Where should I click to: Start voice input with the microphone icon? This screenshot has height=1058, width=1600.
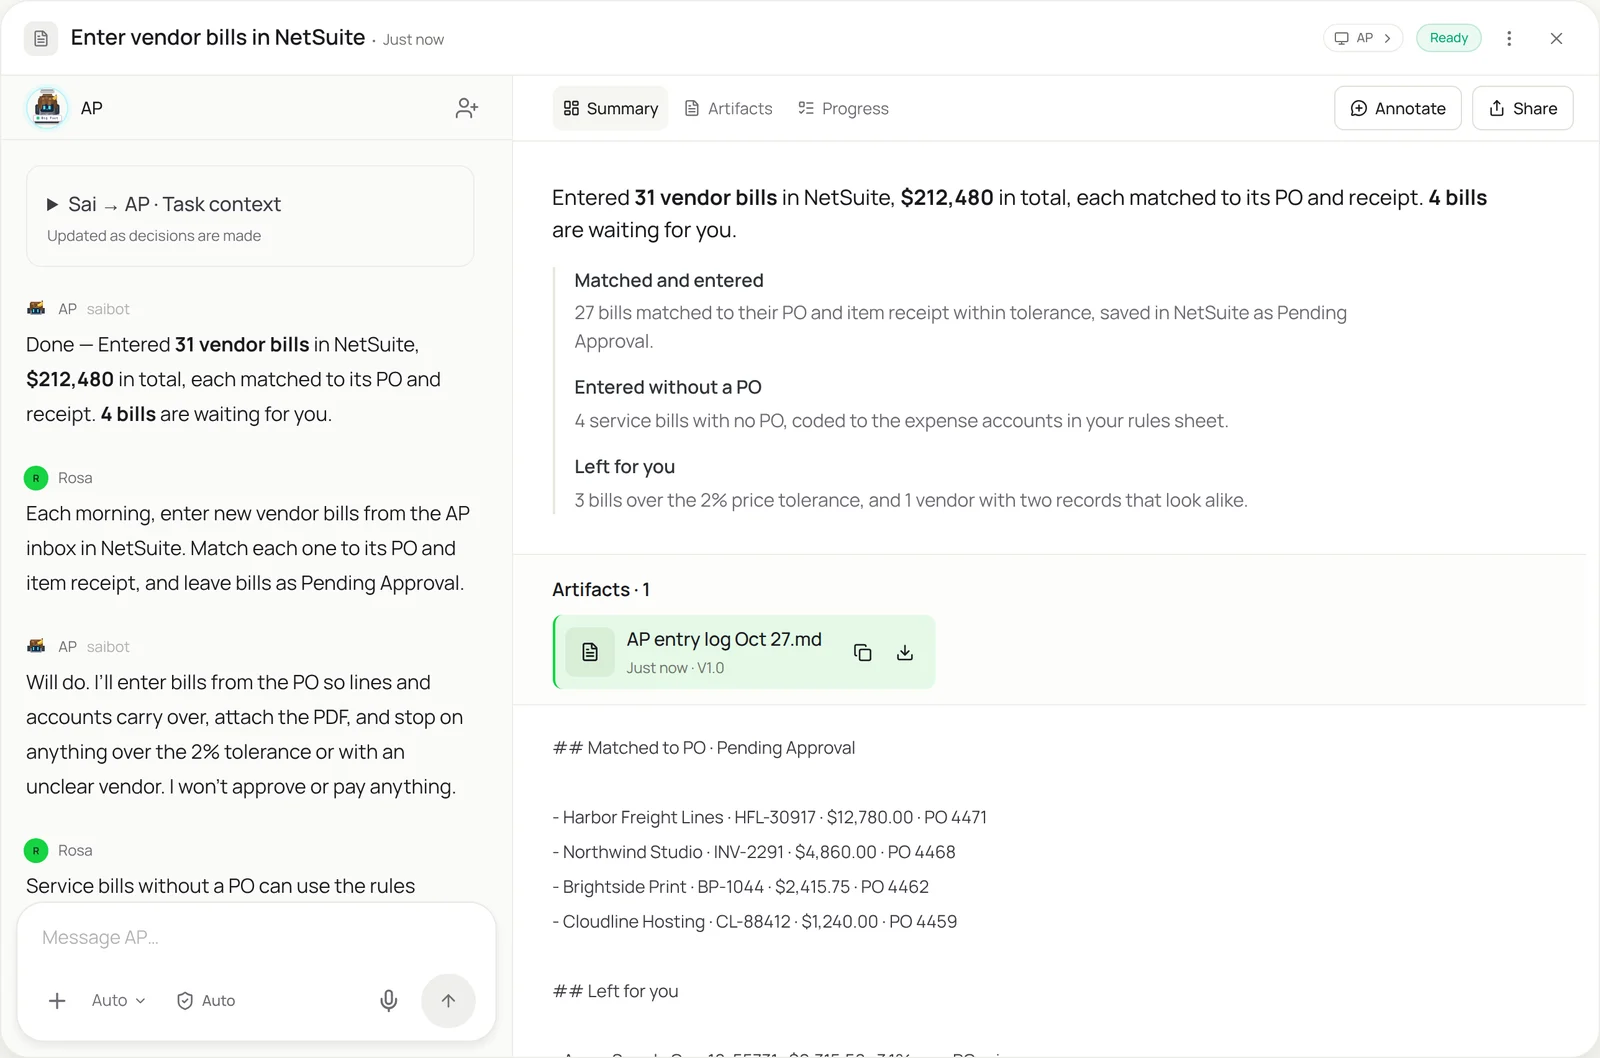pyautogui.click(x=389, y=1001)
